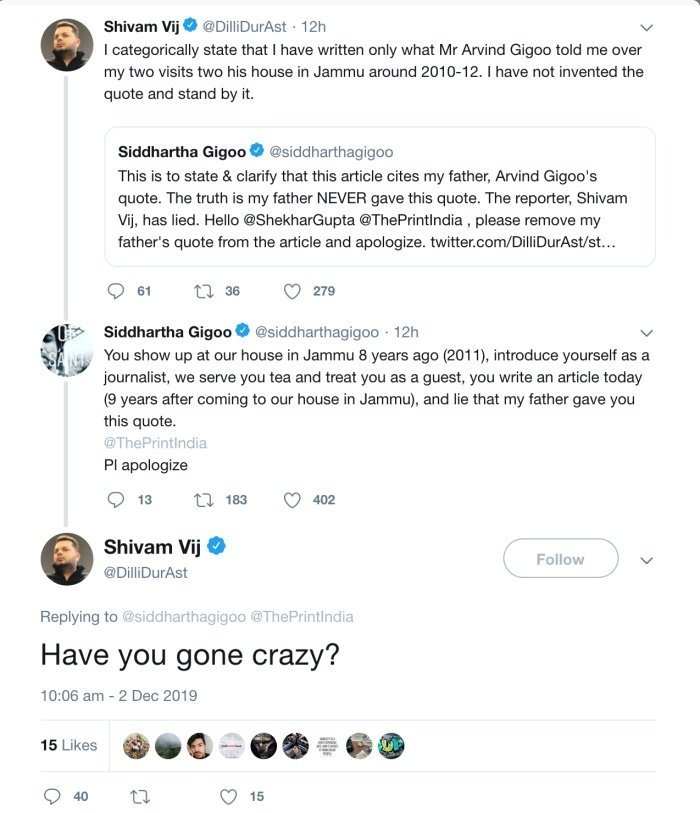Like the tweet with 279 likes
The width and height of the screenshot is (700, 813).
tap(292, 291)
